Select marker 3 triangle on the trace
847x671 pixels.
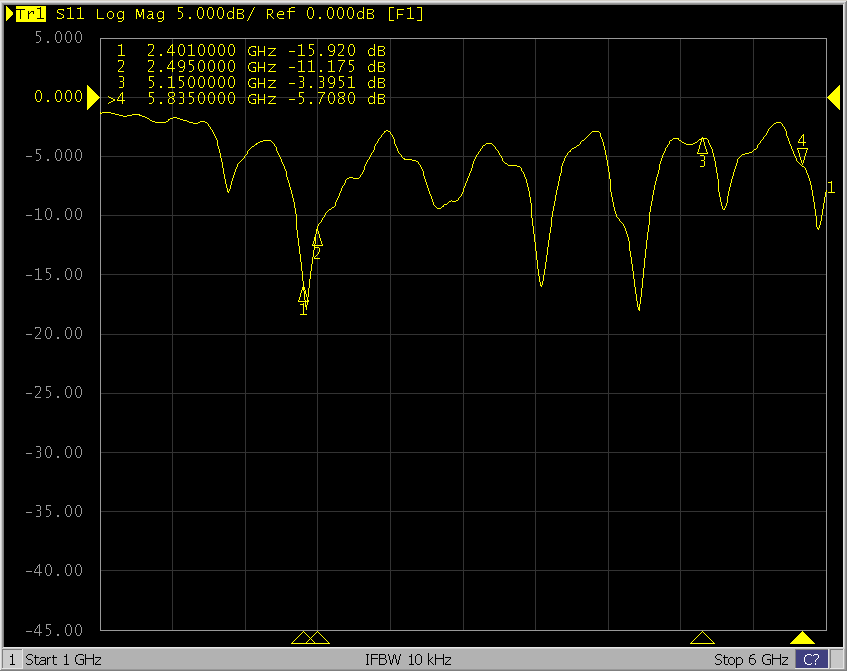[703, 146]
